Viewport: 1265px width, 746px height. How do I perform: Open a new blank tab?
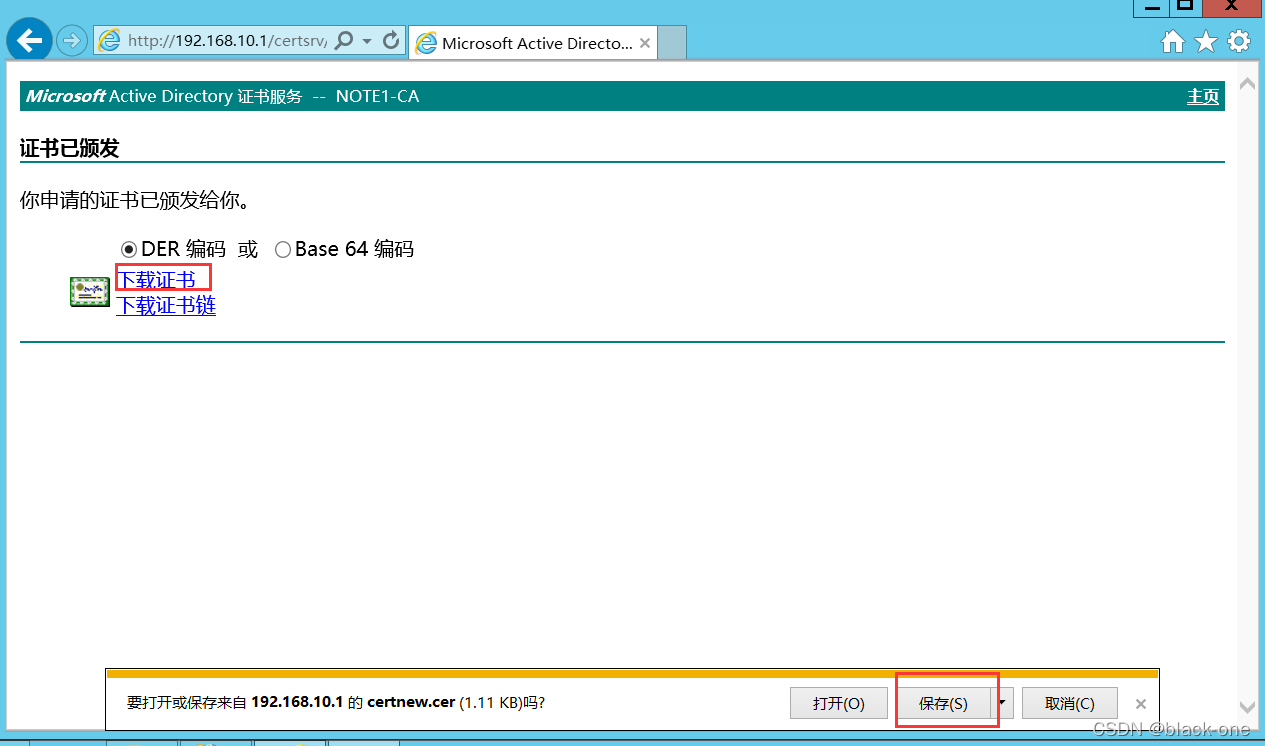point(672,43)
